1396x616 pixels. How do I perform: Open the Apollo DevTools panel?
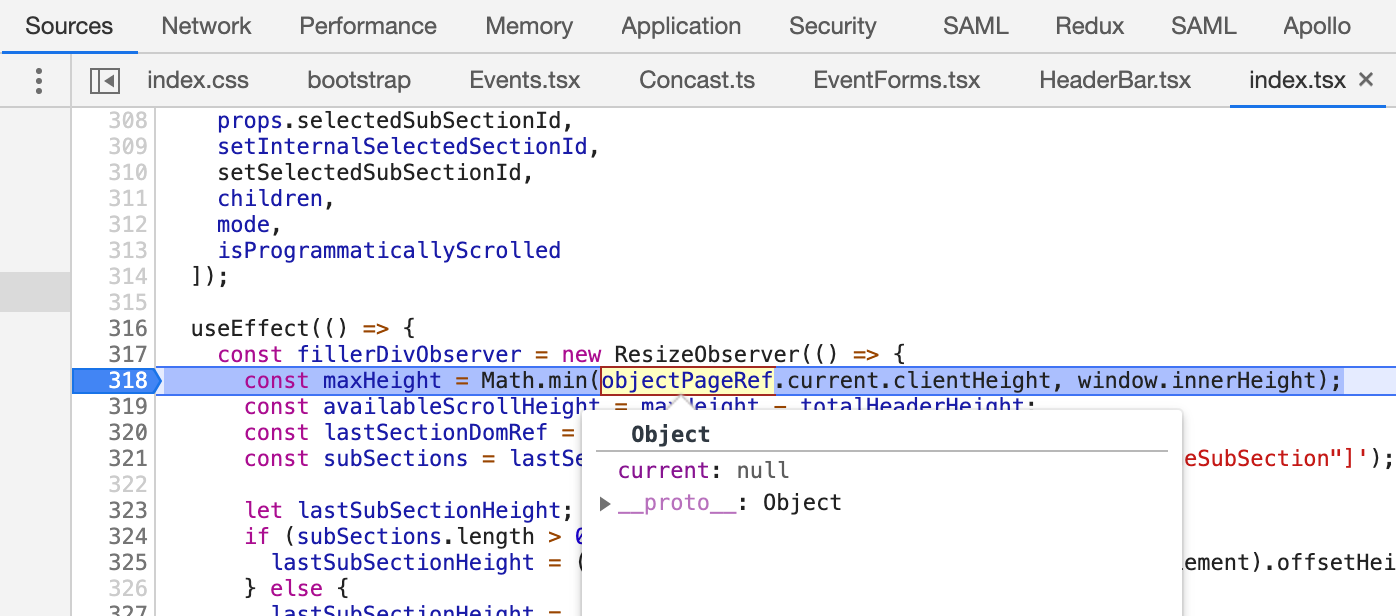click(x=1316, y=26)
